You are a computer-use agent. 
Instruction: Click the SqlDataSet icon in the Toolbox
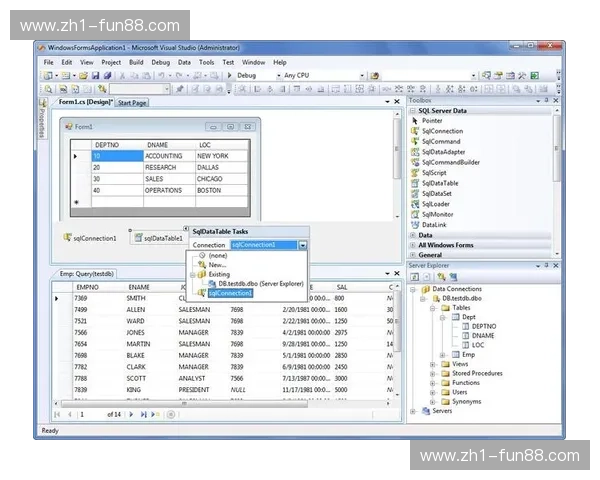coord(415,194)
